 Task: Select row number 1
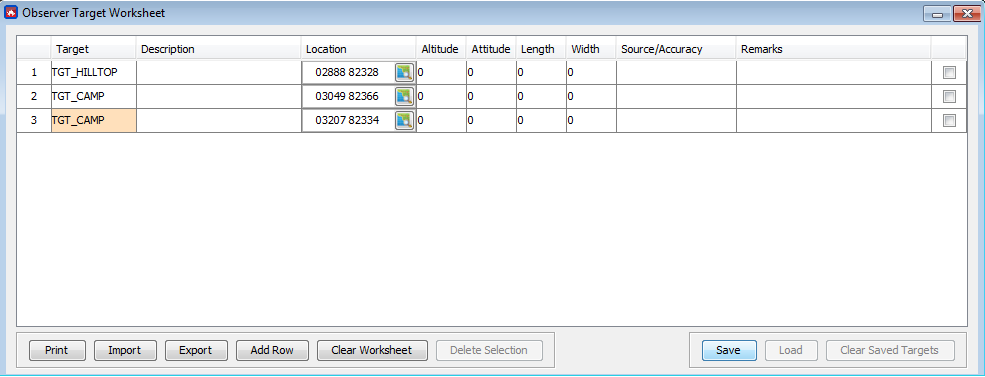[x=34, y=73]
